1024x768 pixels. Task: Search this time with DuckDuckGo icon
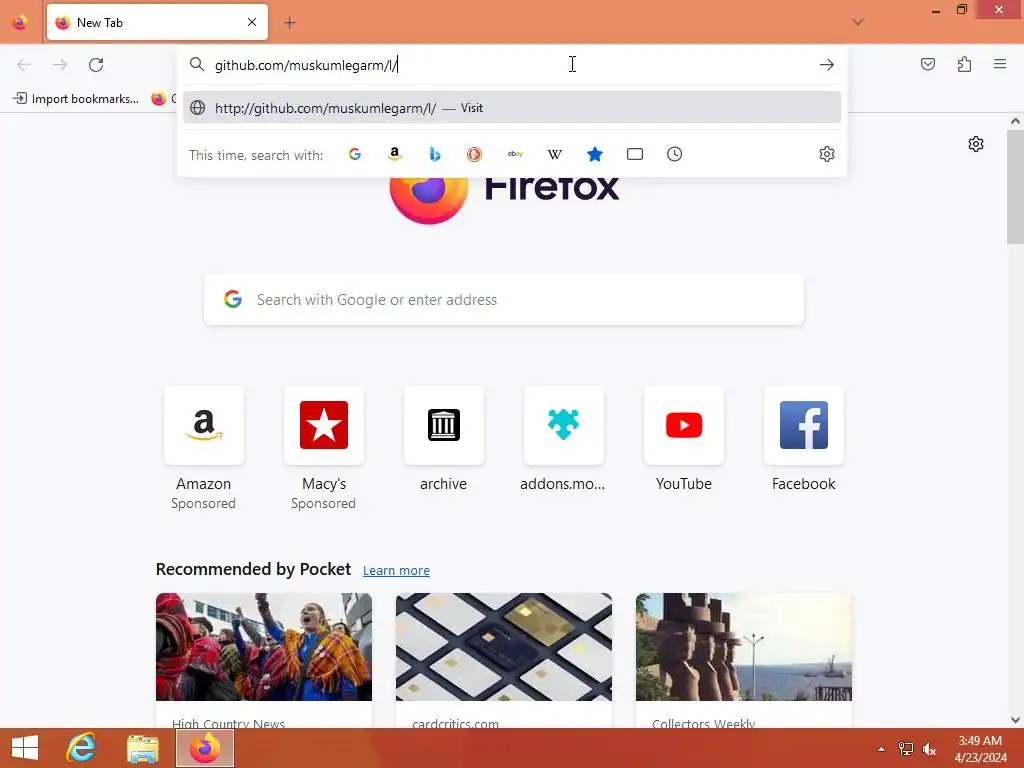(x=475, y=154)
